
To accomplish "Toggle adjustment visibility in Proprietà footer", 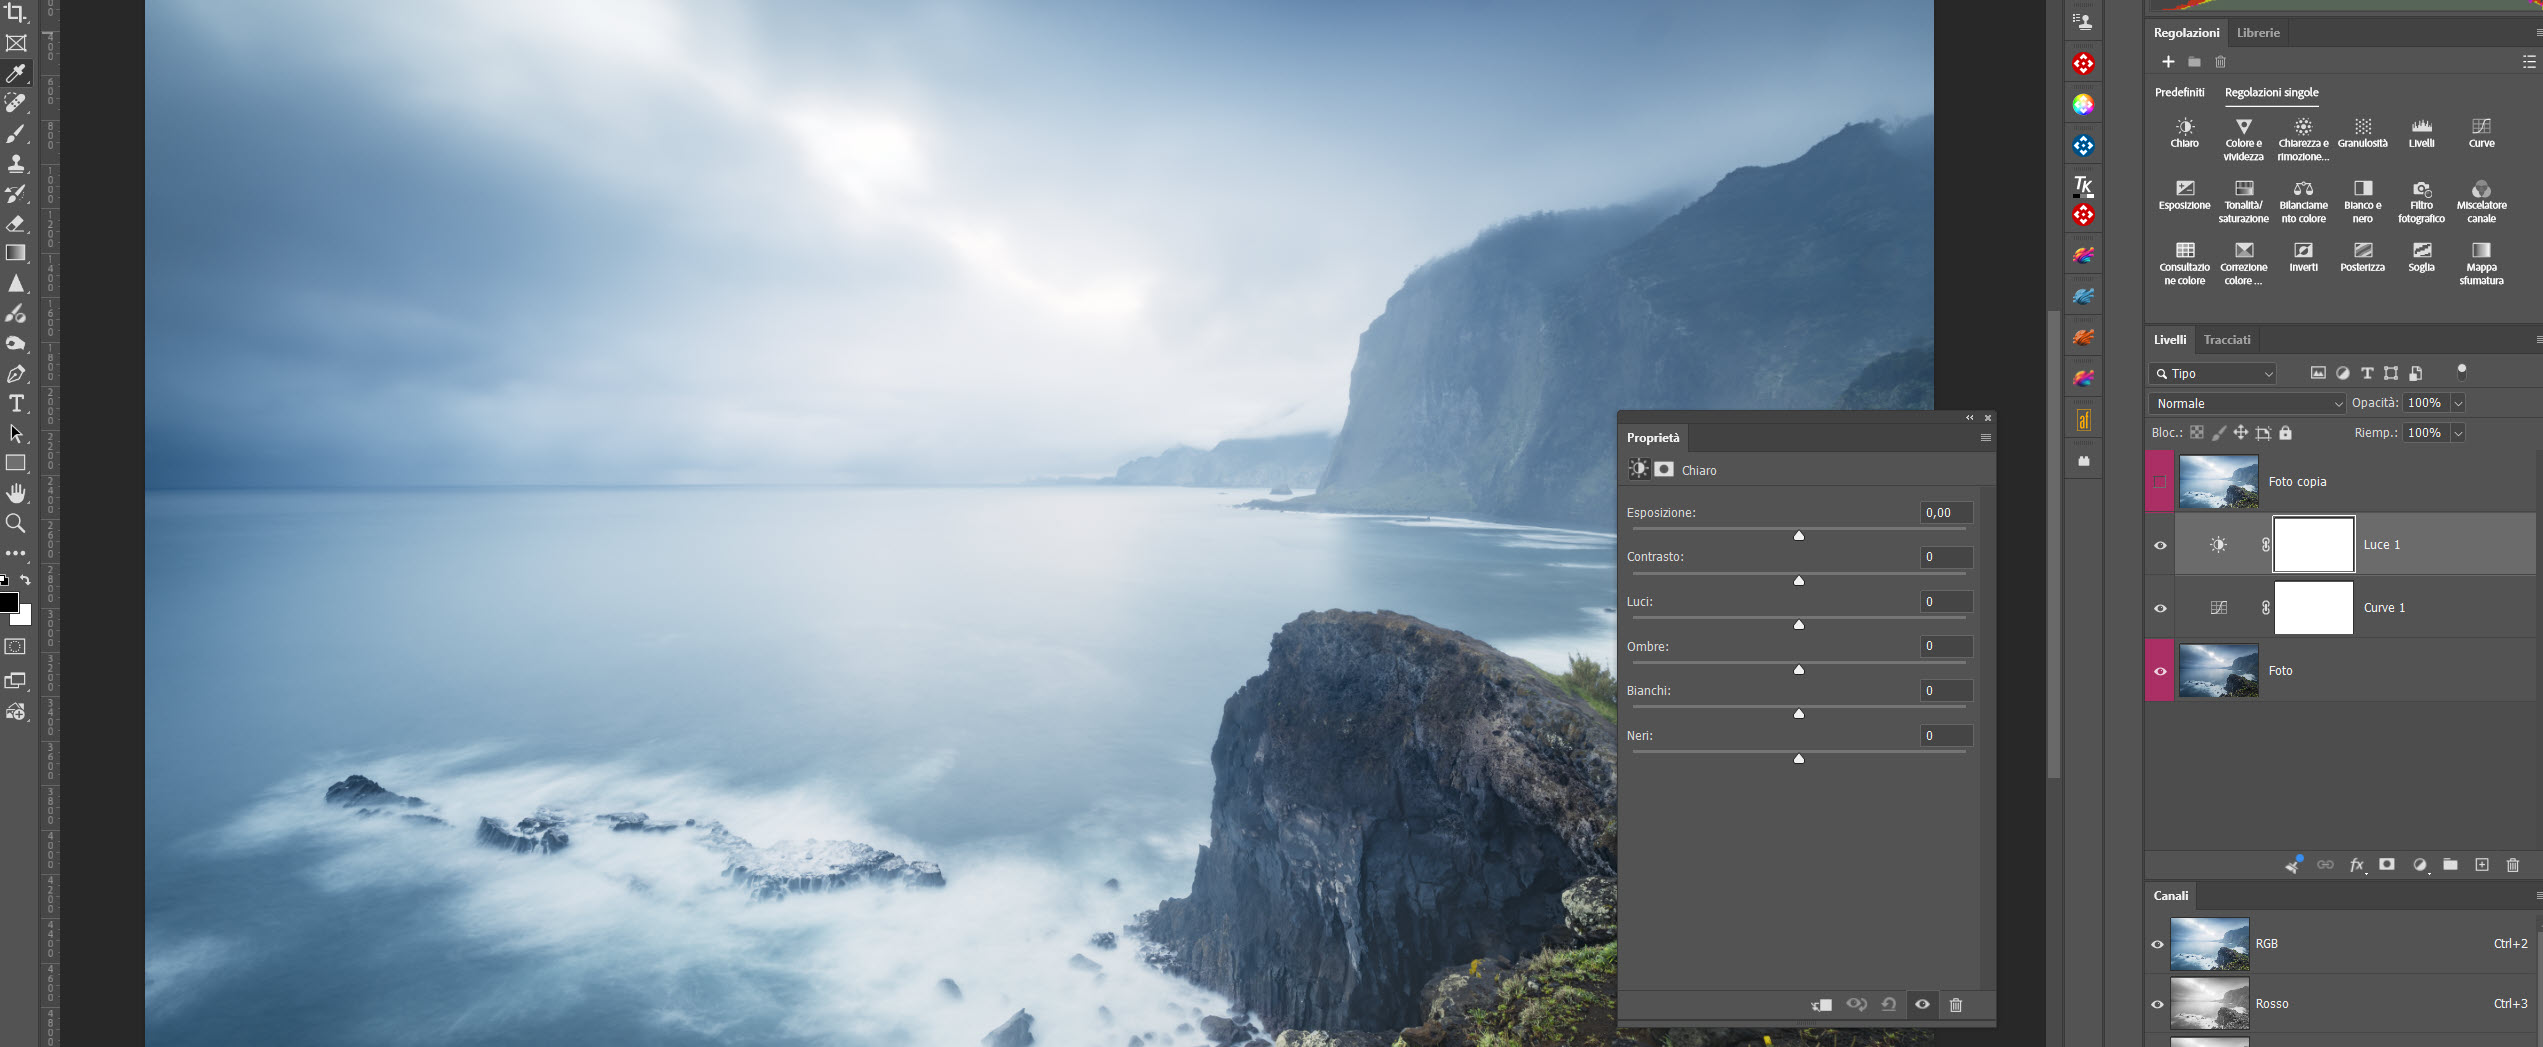I will click(1922, 1005).
